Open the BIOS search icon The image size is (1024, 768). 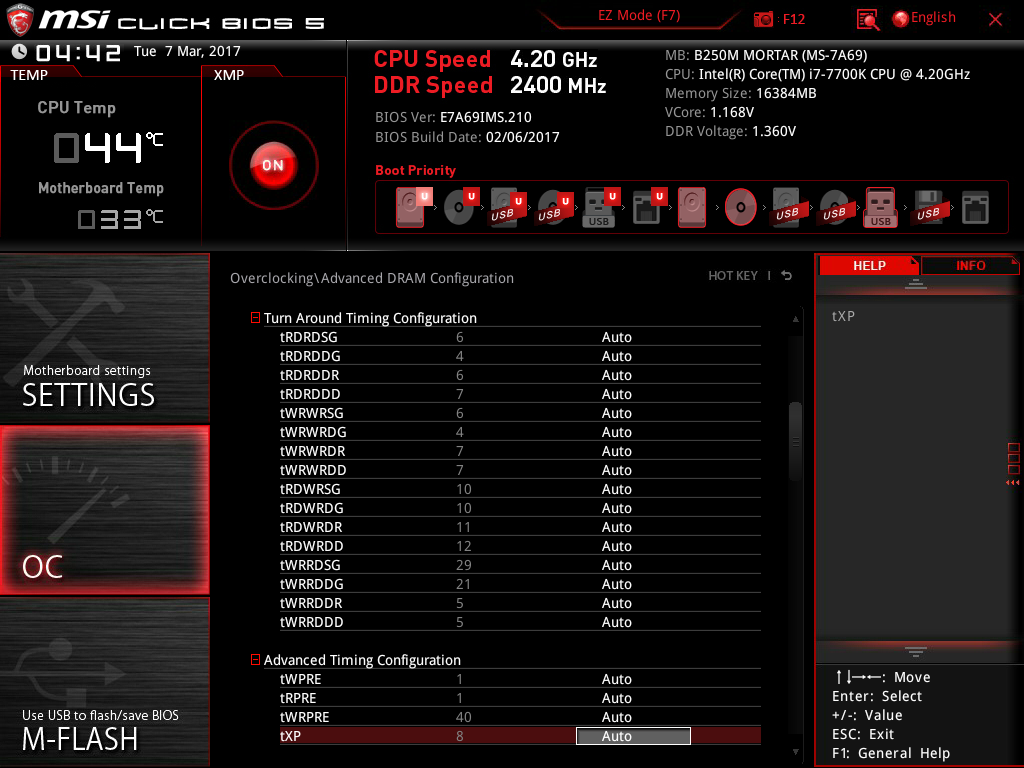click(x=867, y=19)
